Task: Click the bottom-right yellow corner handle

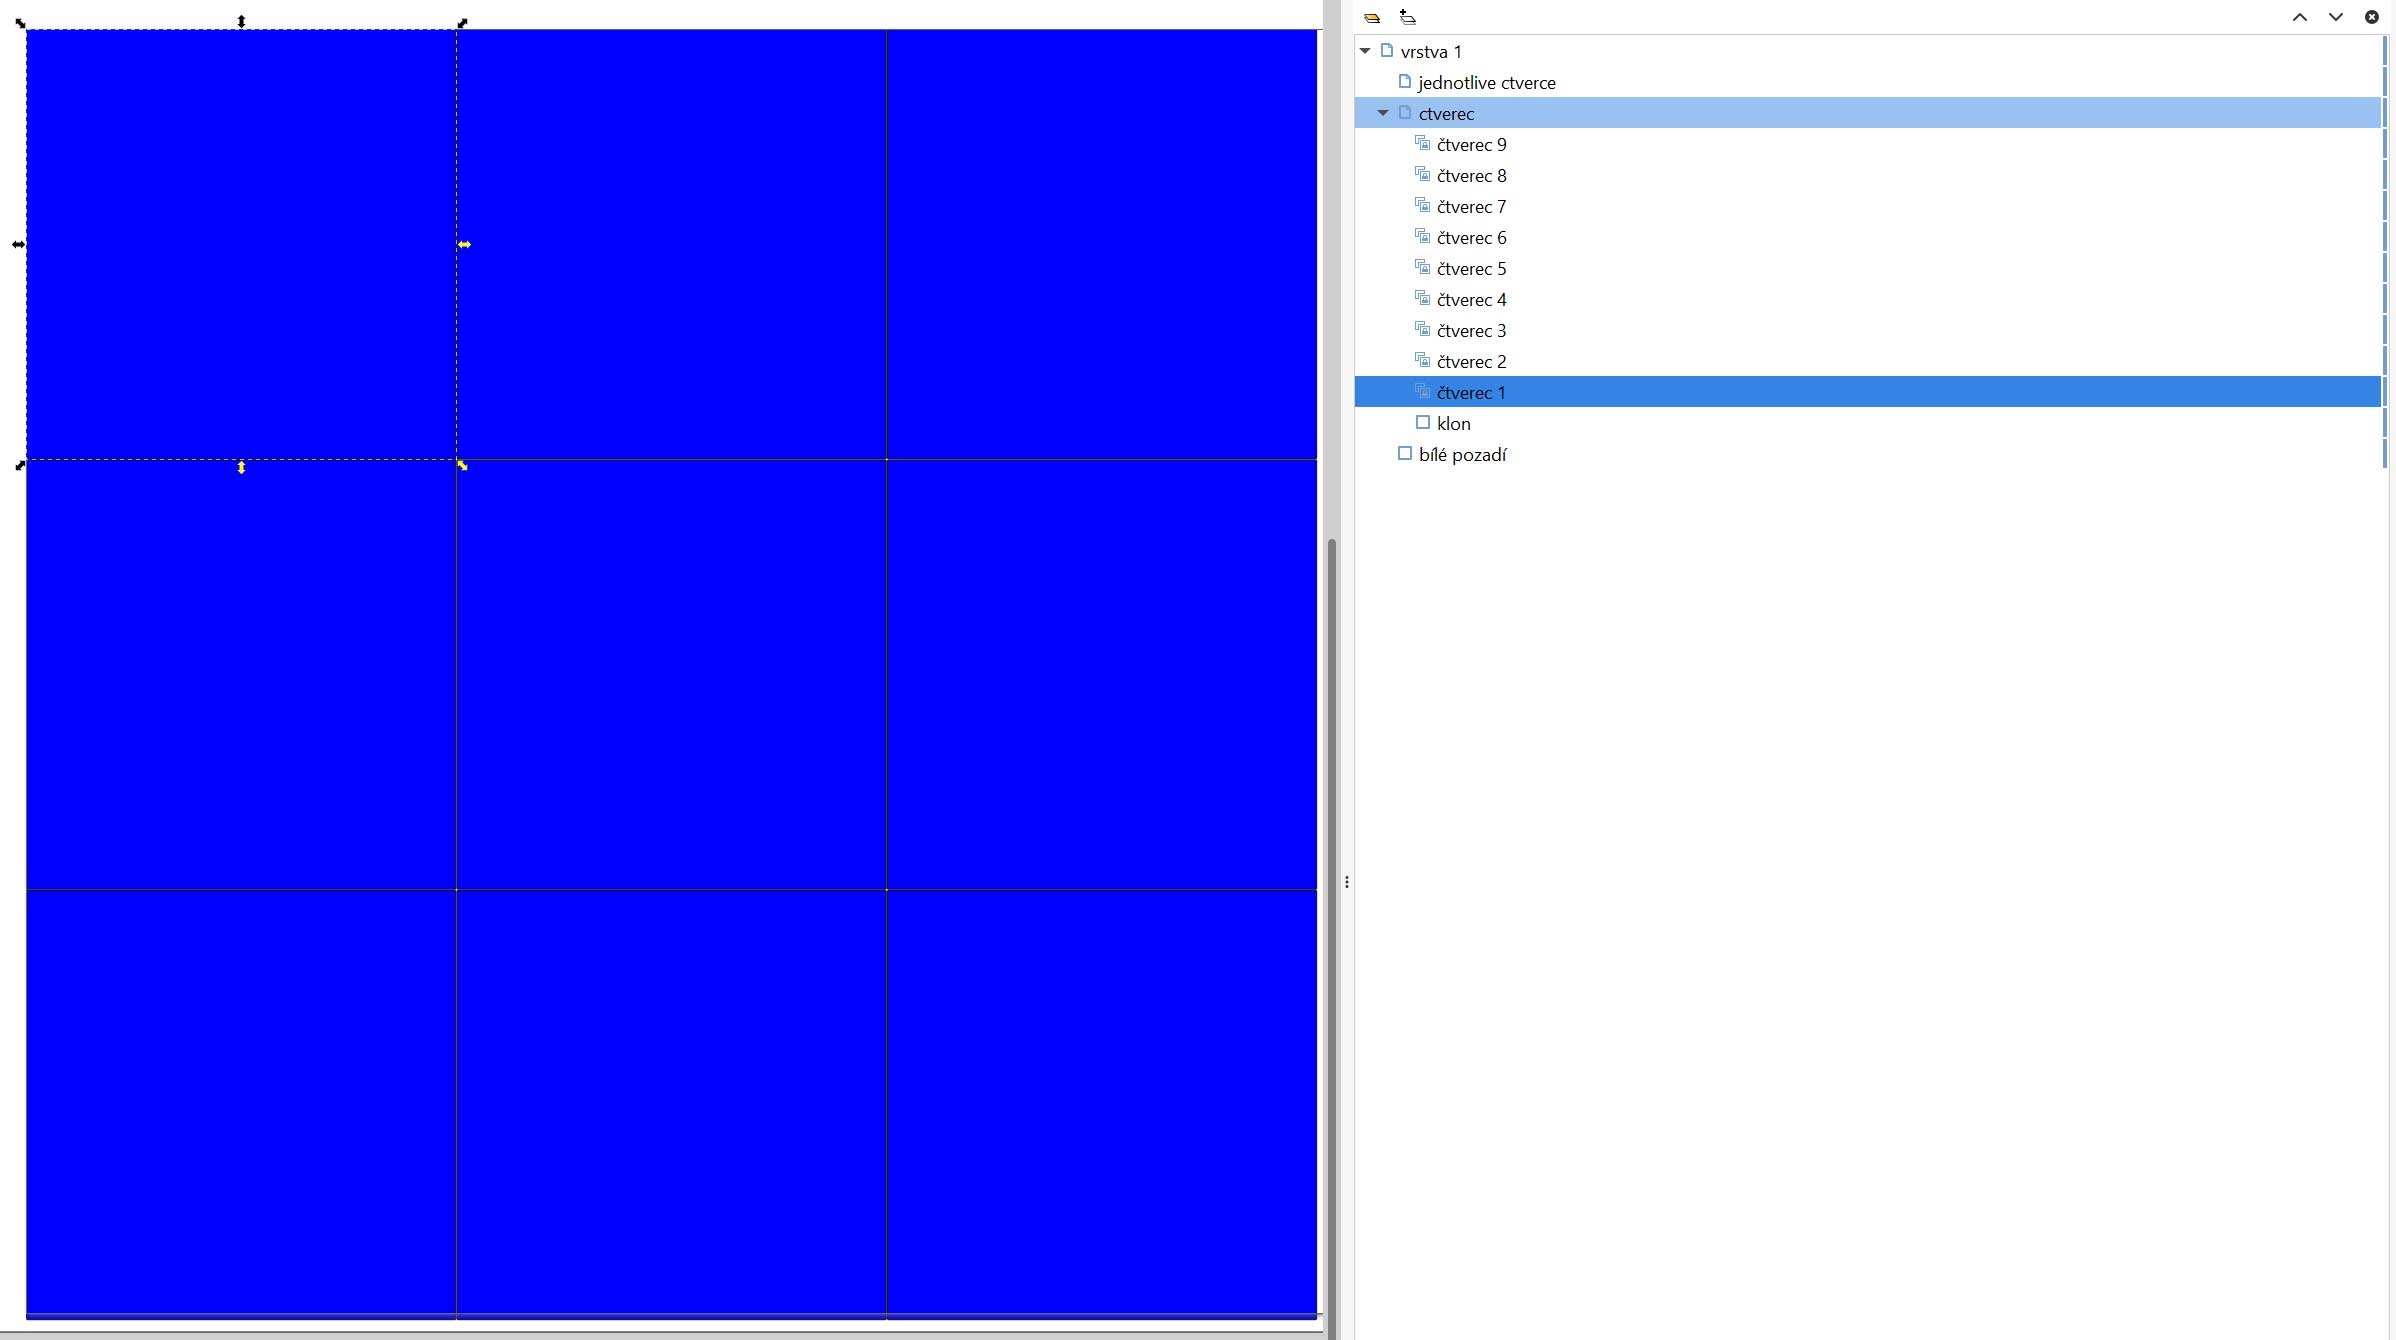Action: point(462,465)
